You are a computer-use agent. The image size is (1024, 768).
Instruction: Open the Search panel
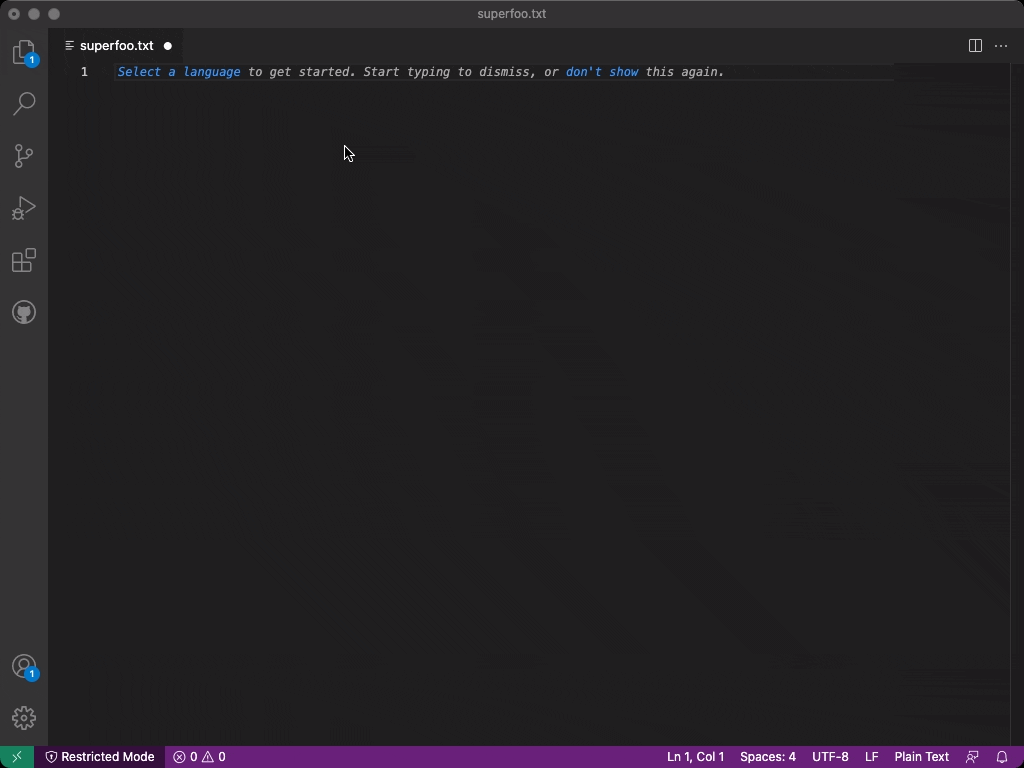point(24,104)
